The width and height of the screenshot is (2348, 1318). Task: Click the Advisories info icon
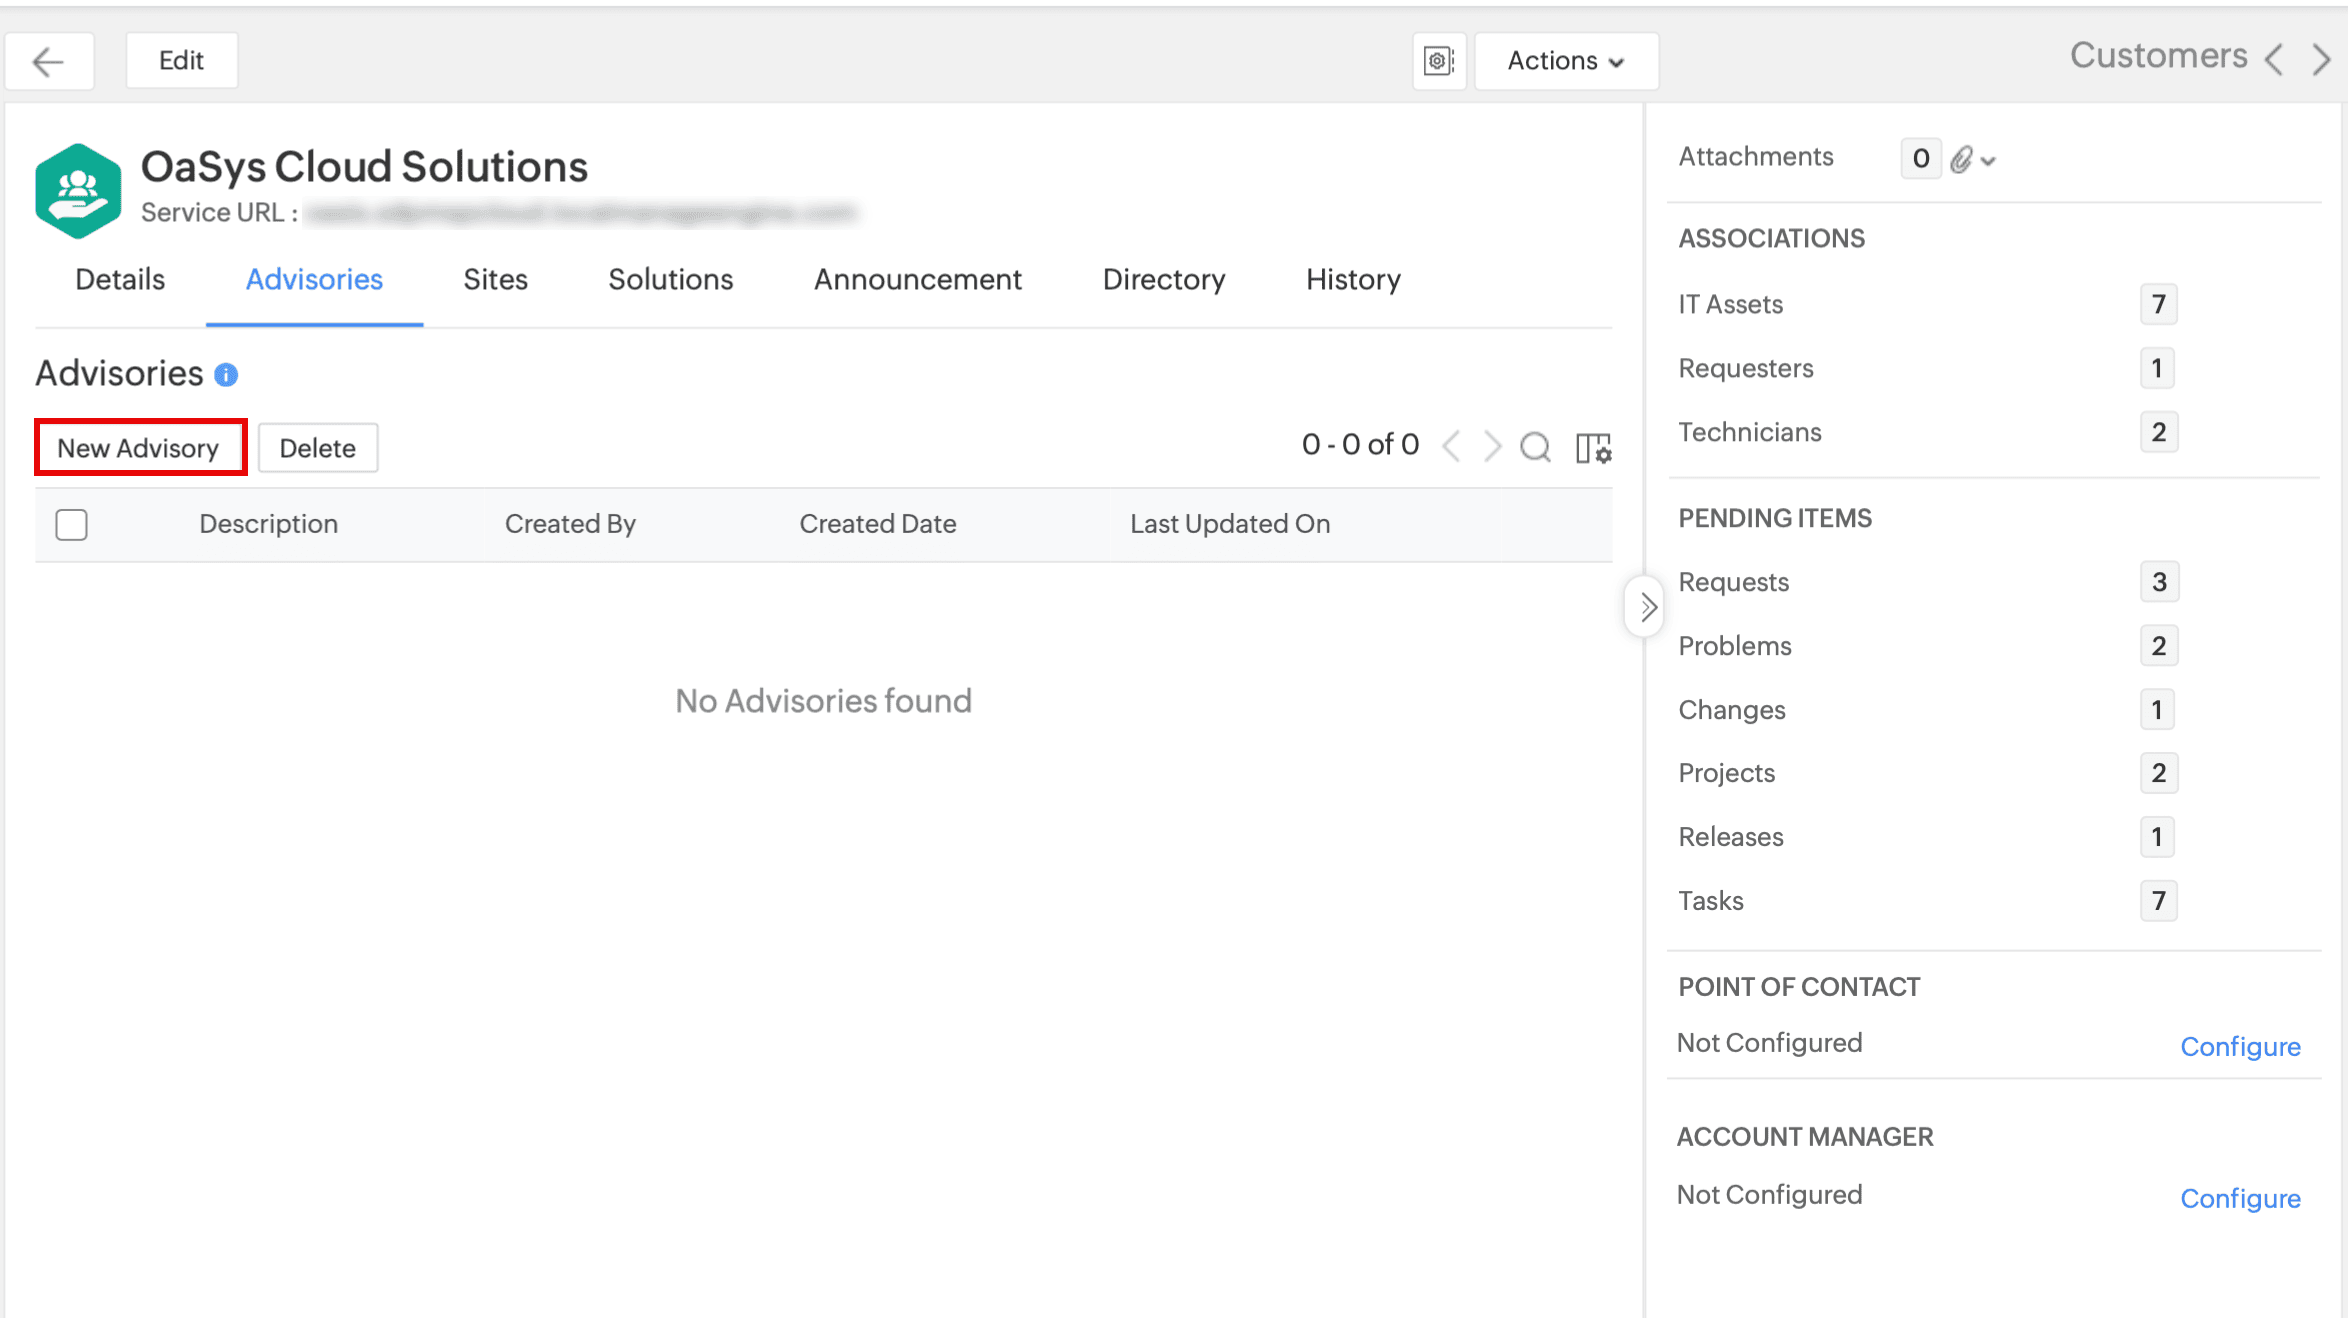click(x=226, y=375)
